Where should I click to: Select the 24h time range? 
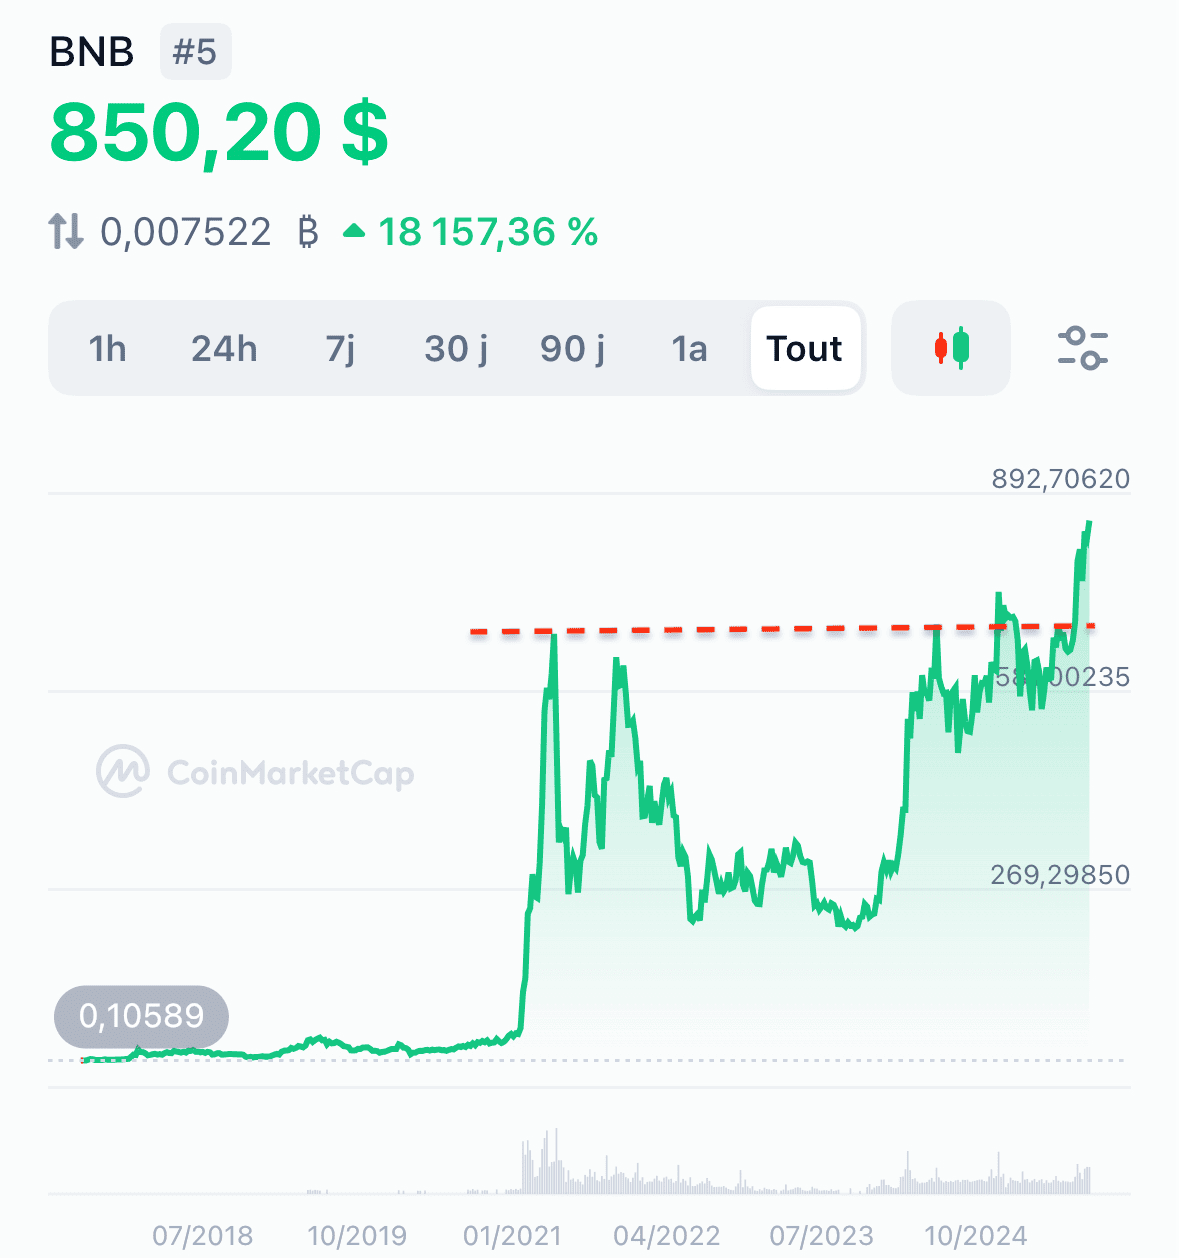(224, 349)
